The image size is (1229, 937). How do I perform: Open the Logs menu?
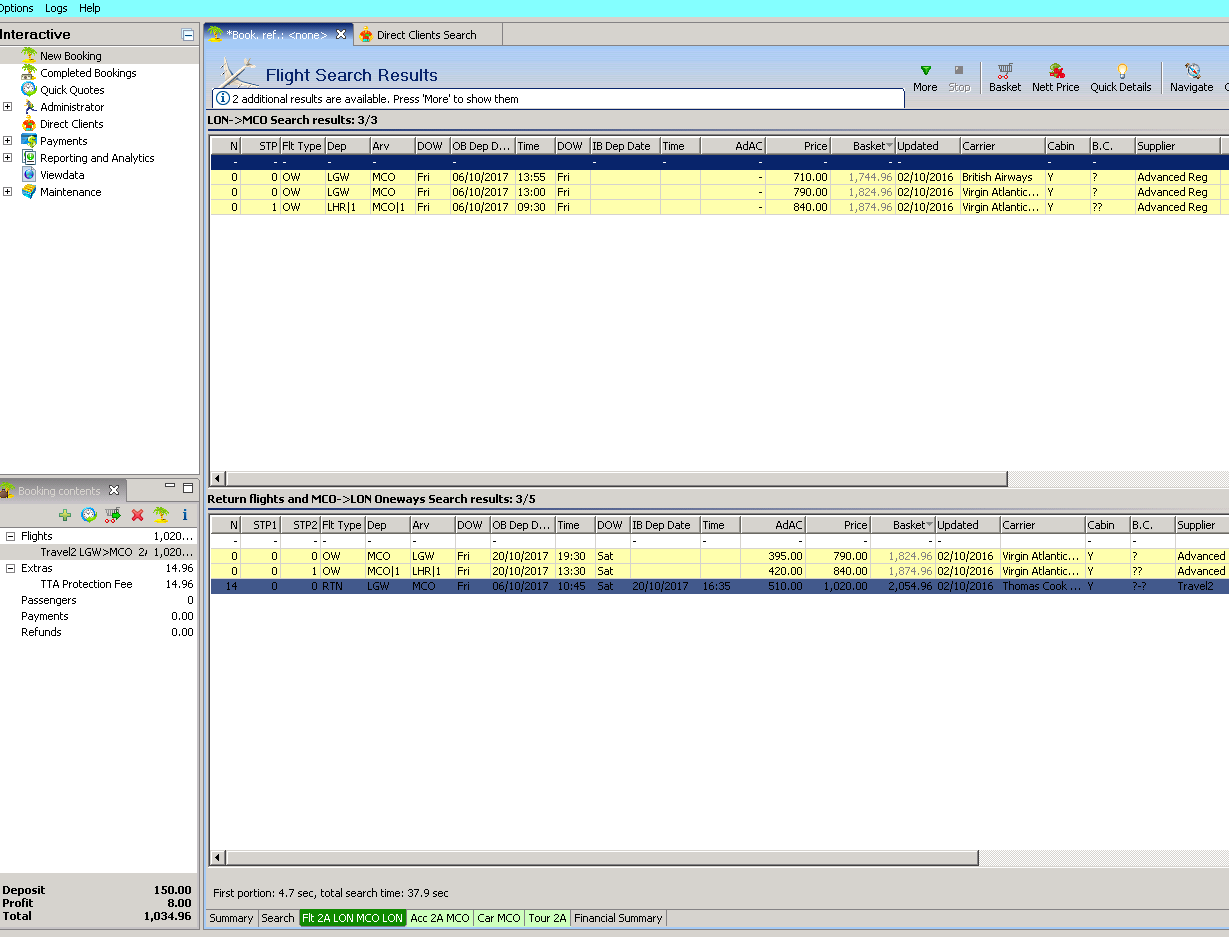[56, 8]
